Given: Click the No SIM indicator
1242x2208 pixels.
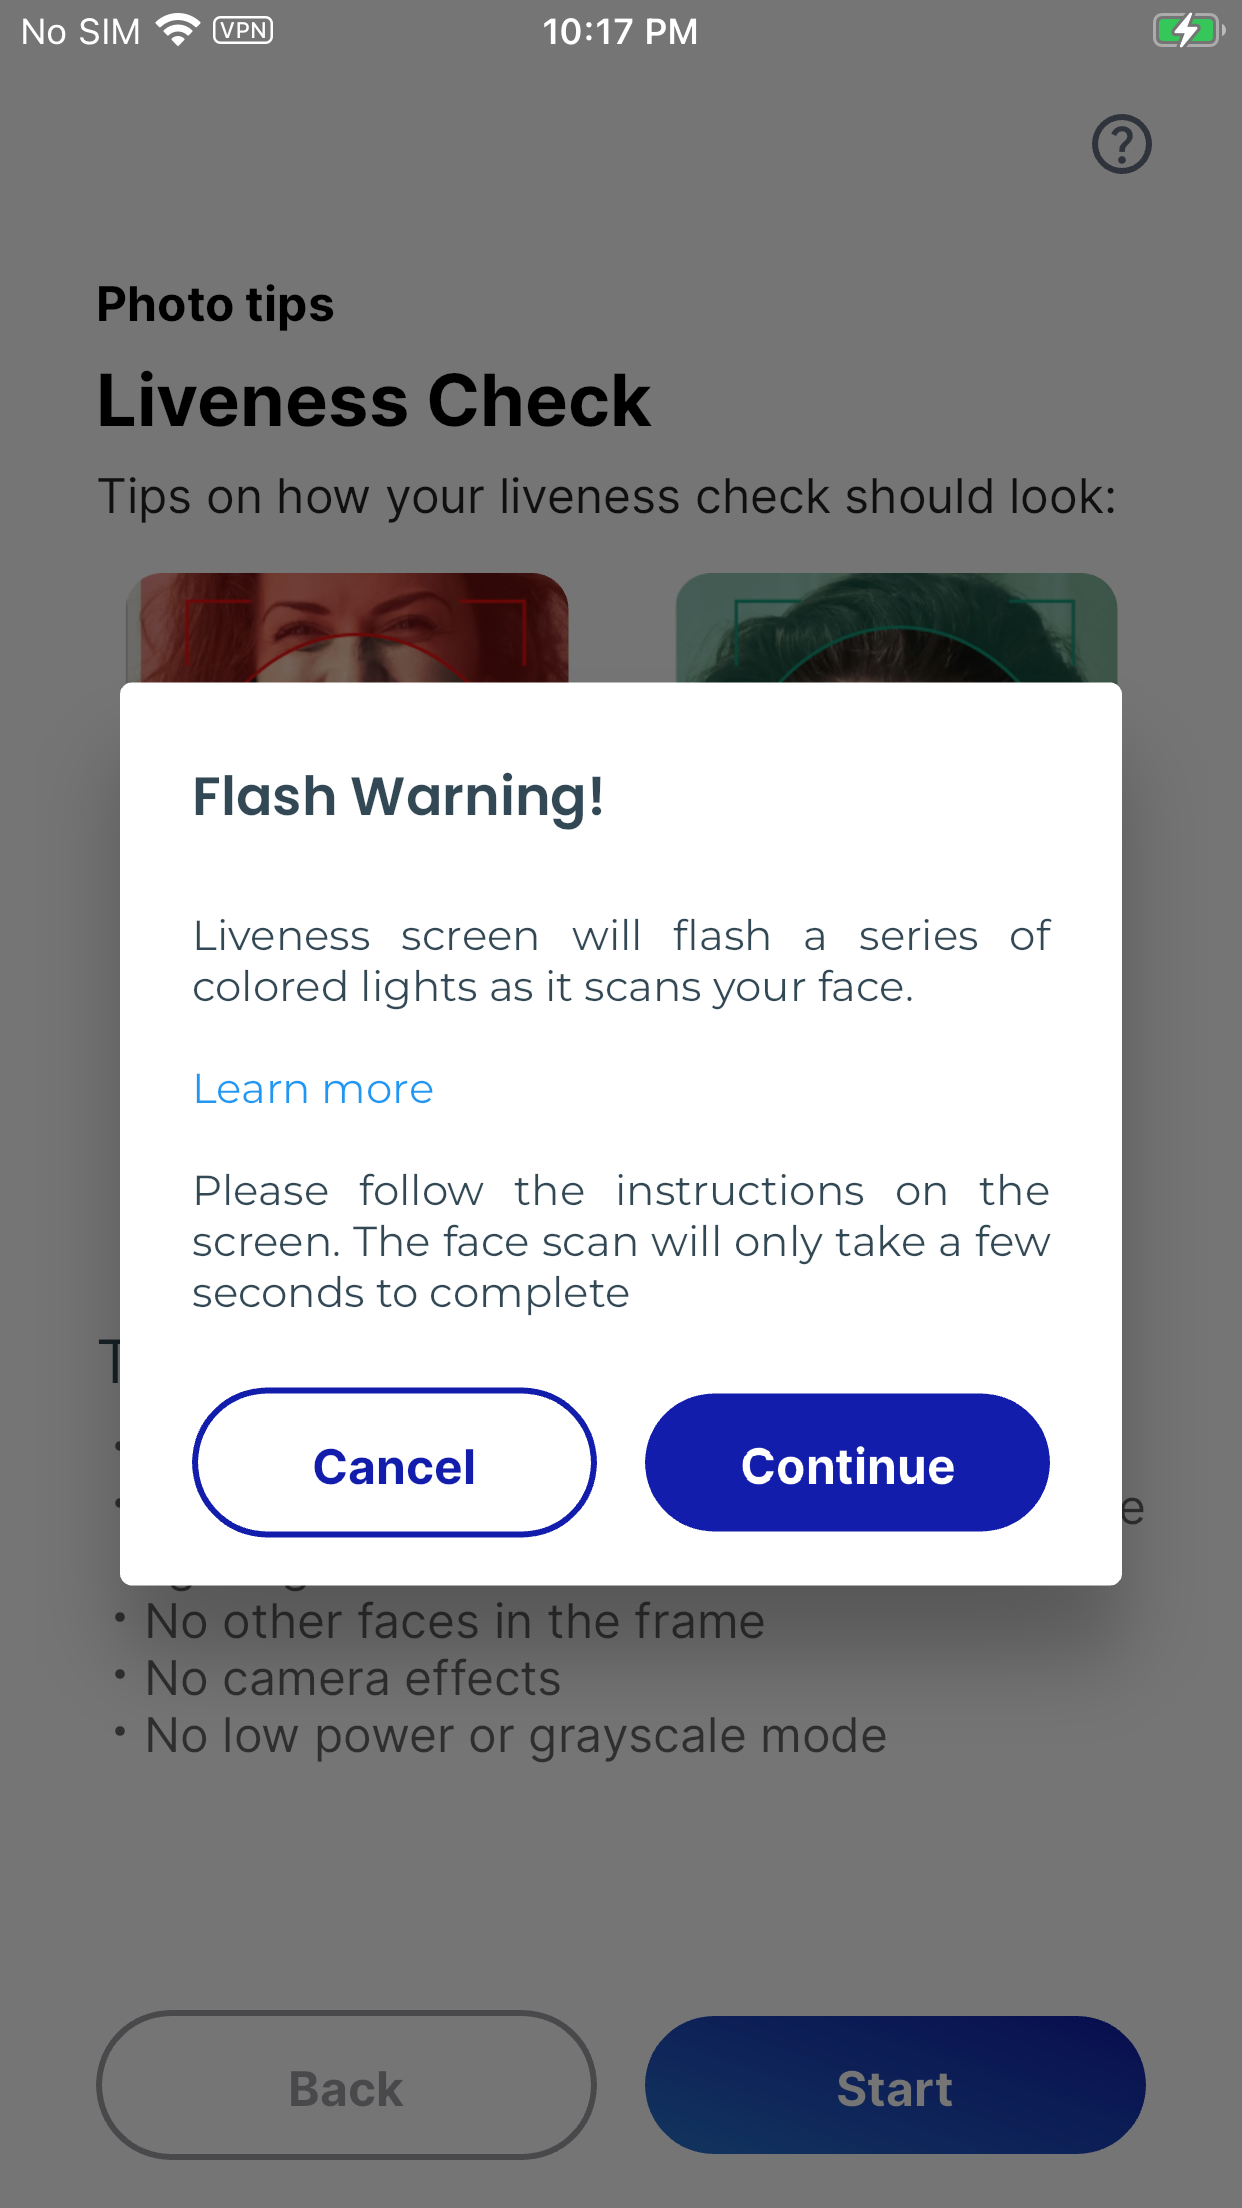Looking at the screenshot, I should [x=80, y=31].
